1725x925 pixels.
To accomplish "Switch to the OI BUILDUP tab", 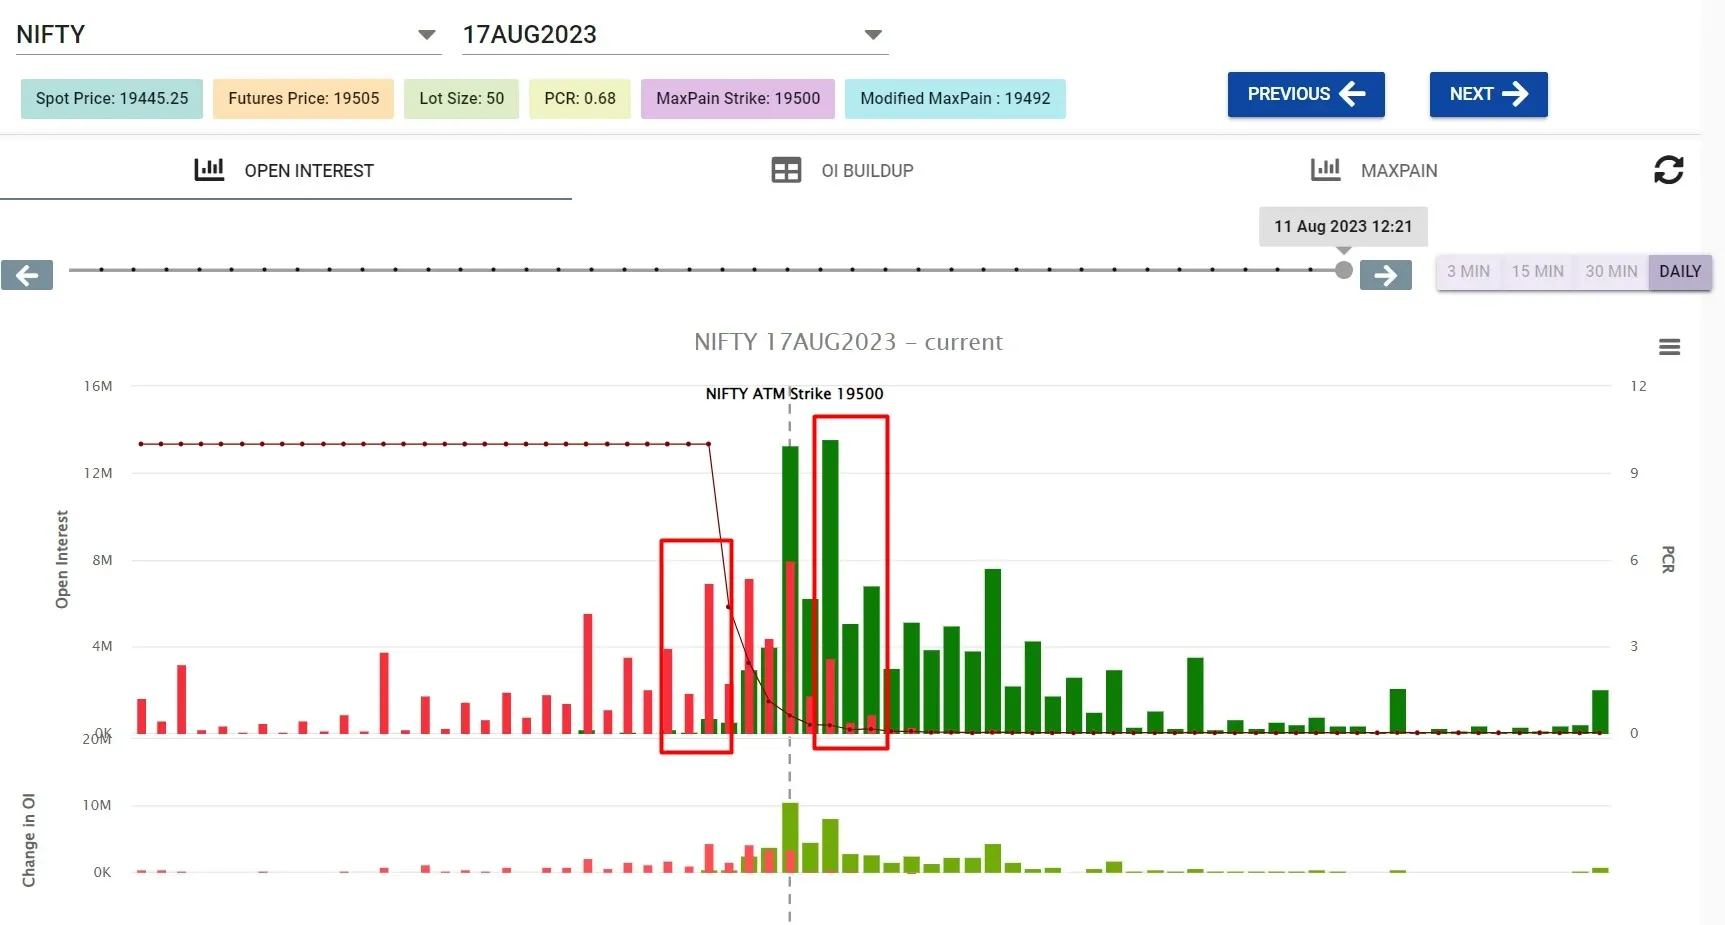I will pyautogui.click(x=843, y=170).
